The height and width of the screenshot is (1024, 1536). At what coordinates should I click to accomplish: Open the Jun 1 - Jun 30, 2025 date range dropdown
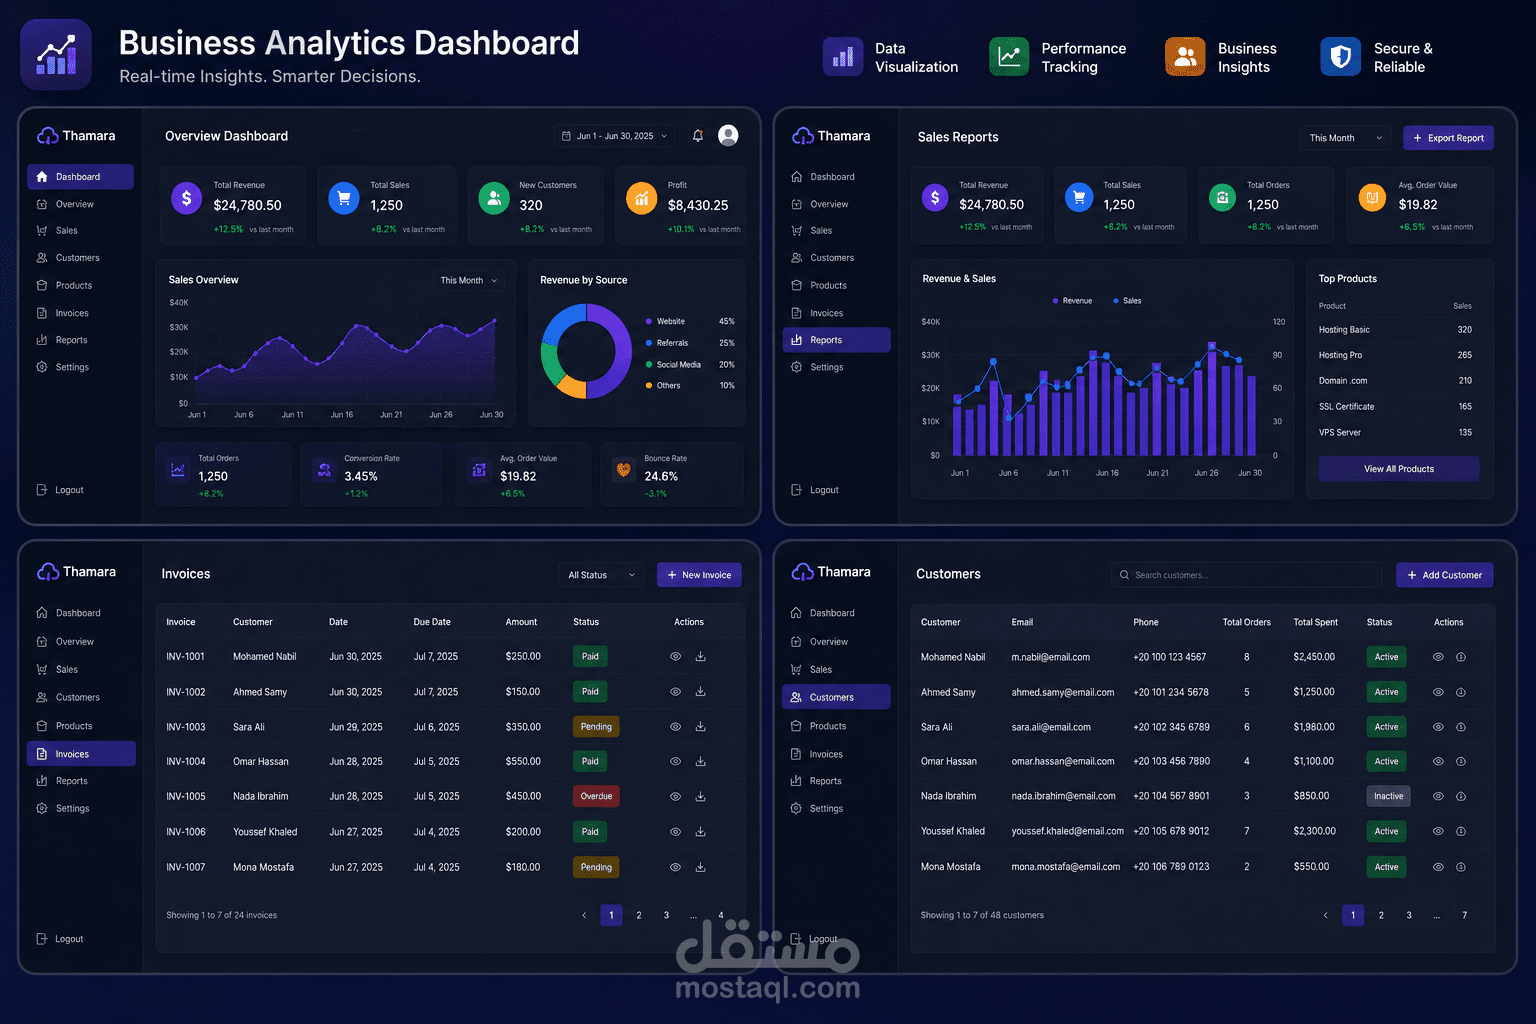tap(614, 136)
